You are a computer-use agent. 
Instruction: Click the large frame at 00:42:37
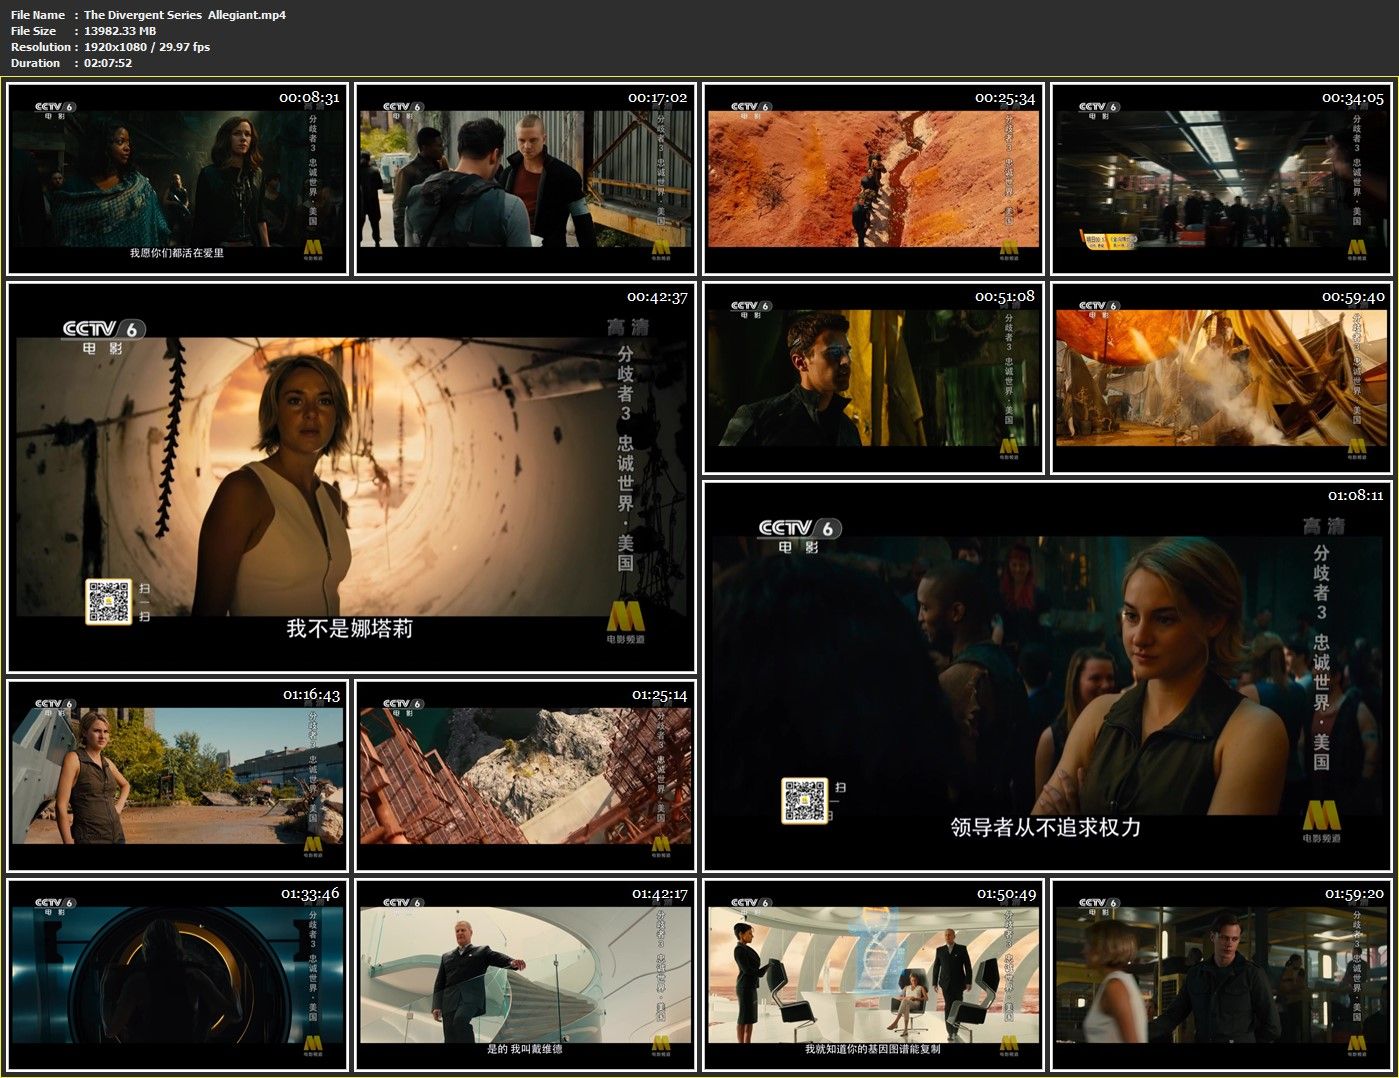pos(351,477)
